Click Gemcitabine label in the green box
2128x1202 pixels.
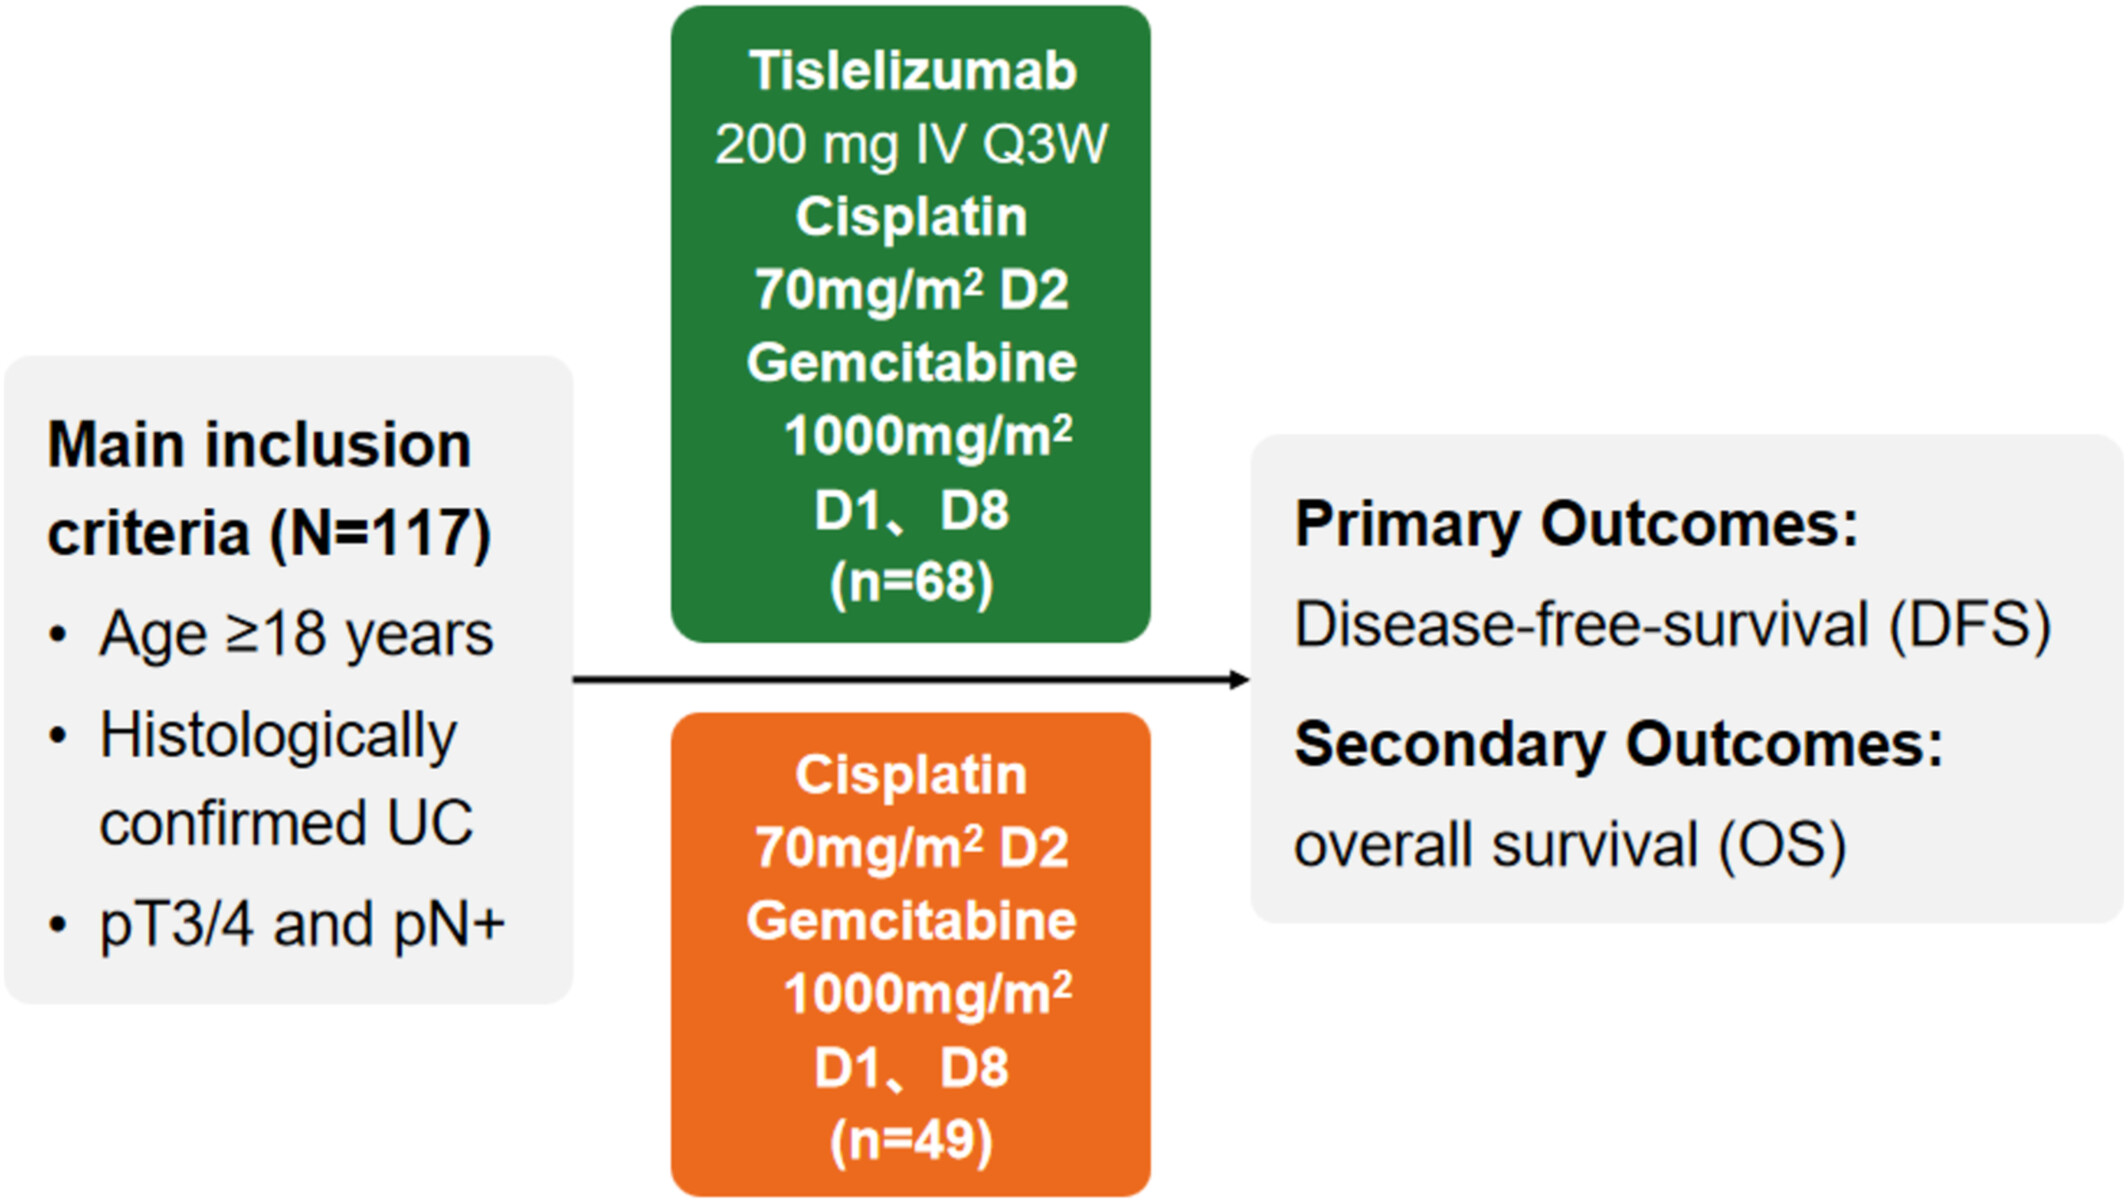(x=911, y=362)
